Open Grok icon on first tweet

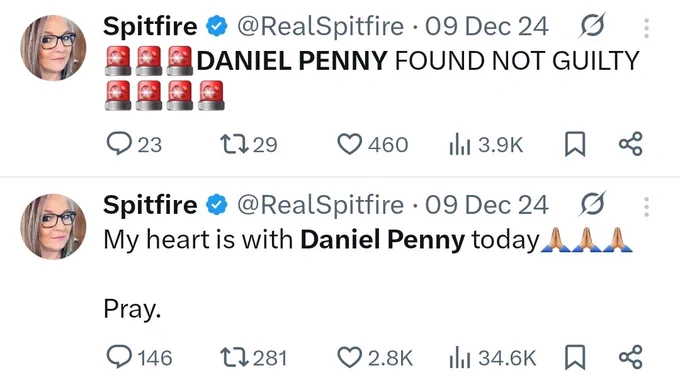(x=592, y=26)
